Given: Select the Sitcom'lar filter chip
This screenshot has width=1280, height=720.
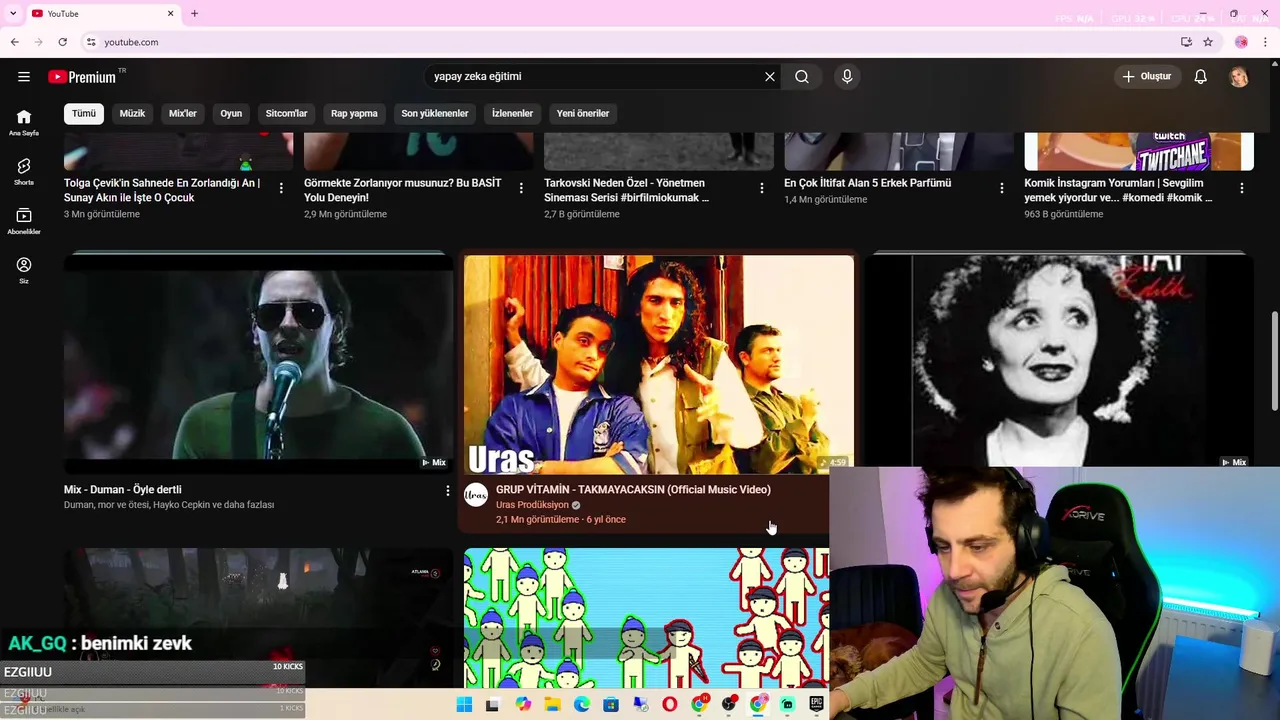Looking at the screenshot, I should pyautogui.click(x=286, y=113).
